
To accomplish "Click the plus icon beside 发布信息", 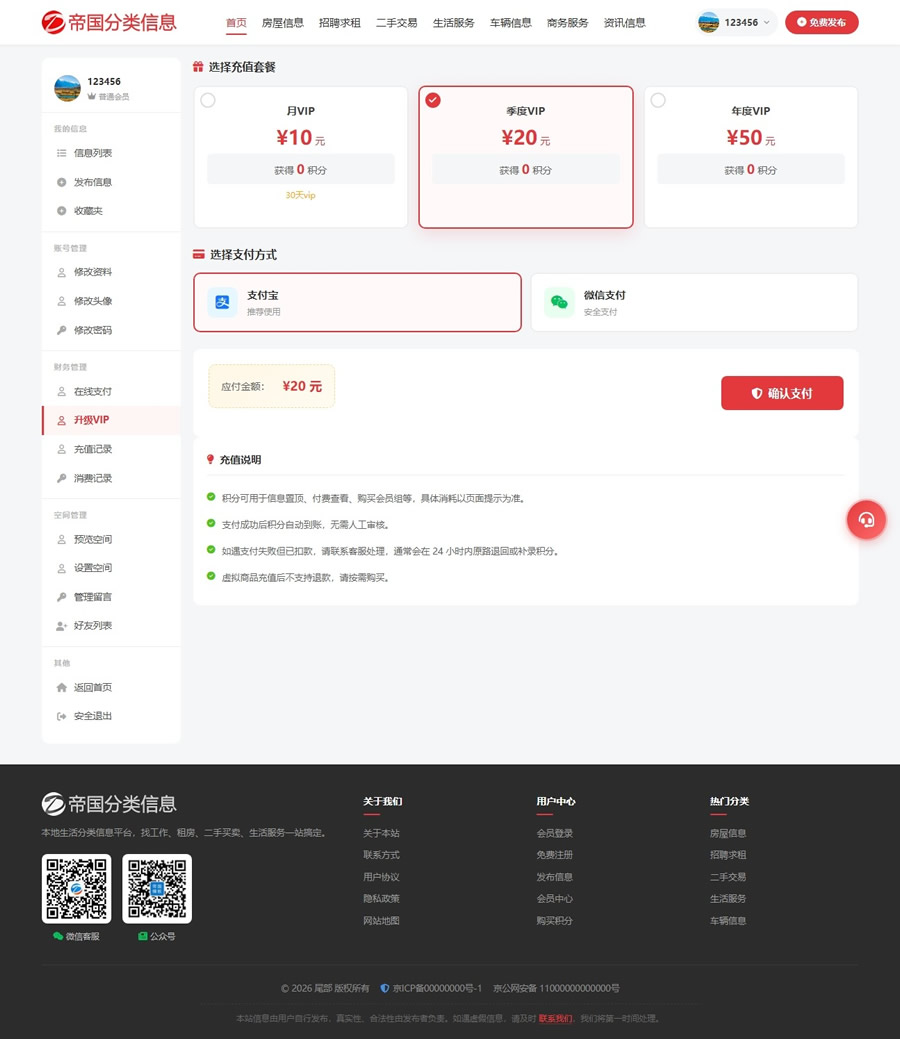I will point(62,182).
